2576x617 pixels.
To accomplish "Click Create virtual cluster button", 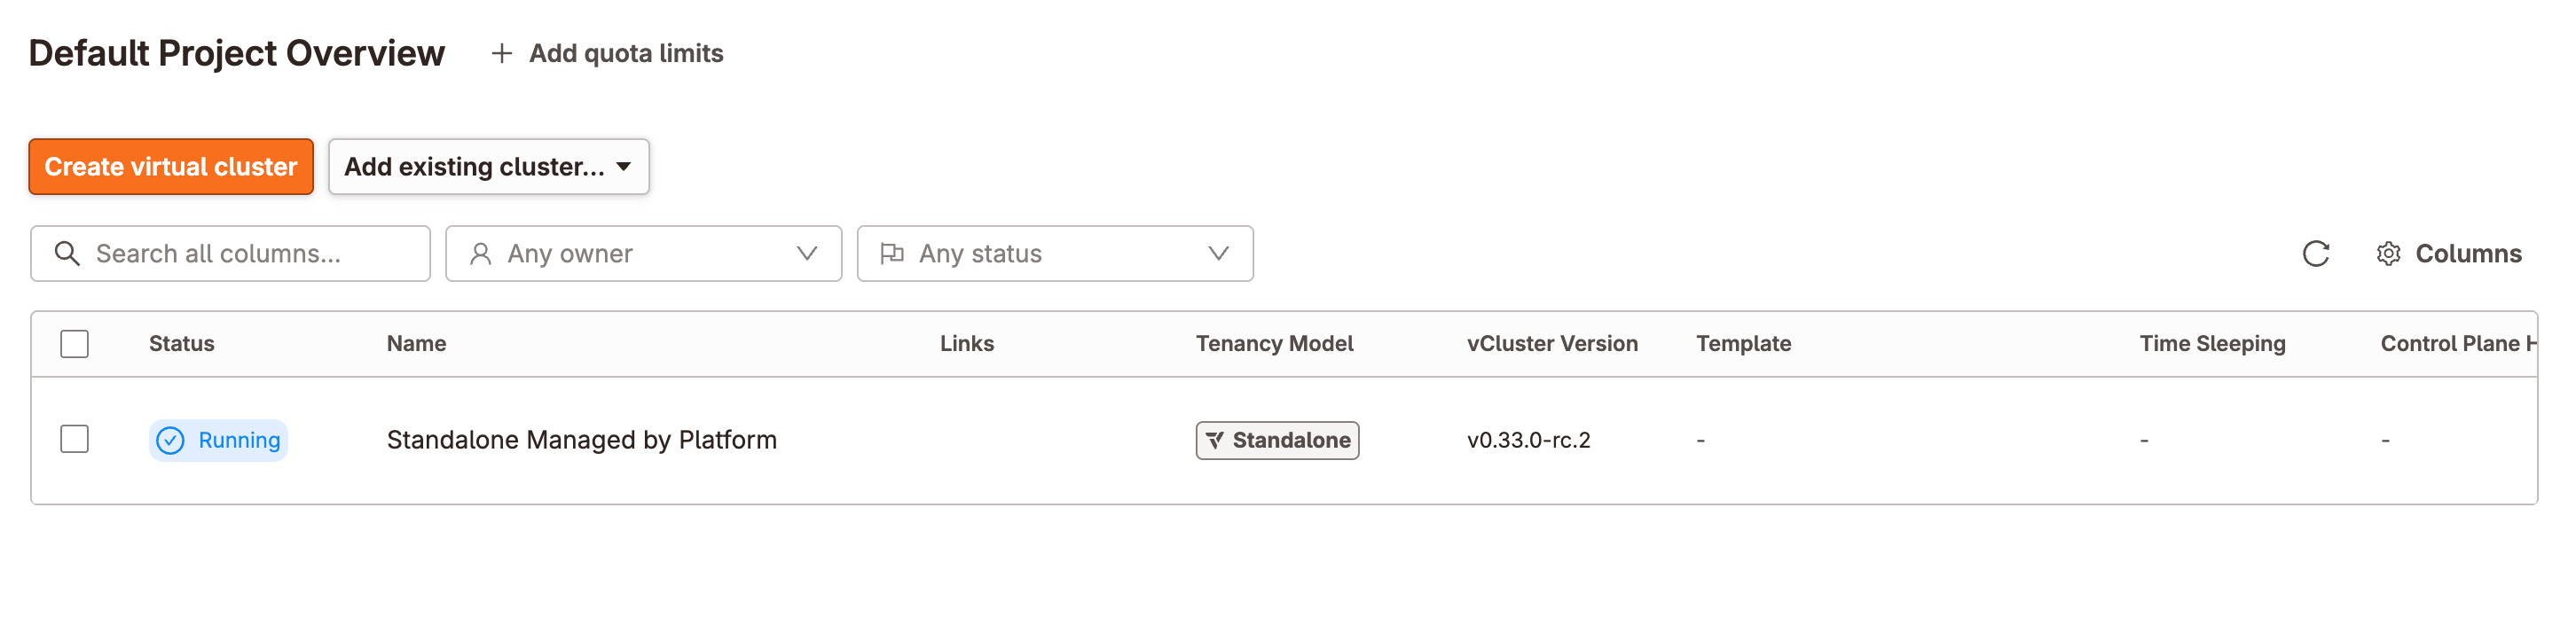I will [171, 167].
